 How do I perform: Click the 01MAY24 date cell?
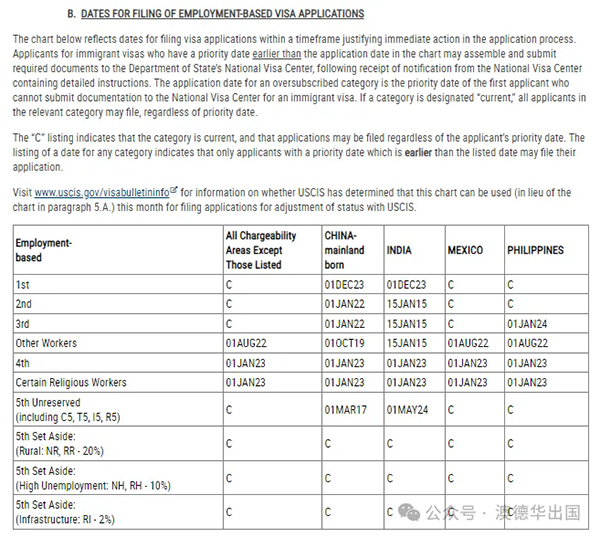coord(407,410)
